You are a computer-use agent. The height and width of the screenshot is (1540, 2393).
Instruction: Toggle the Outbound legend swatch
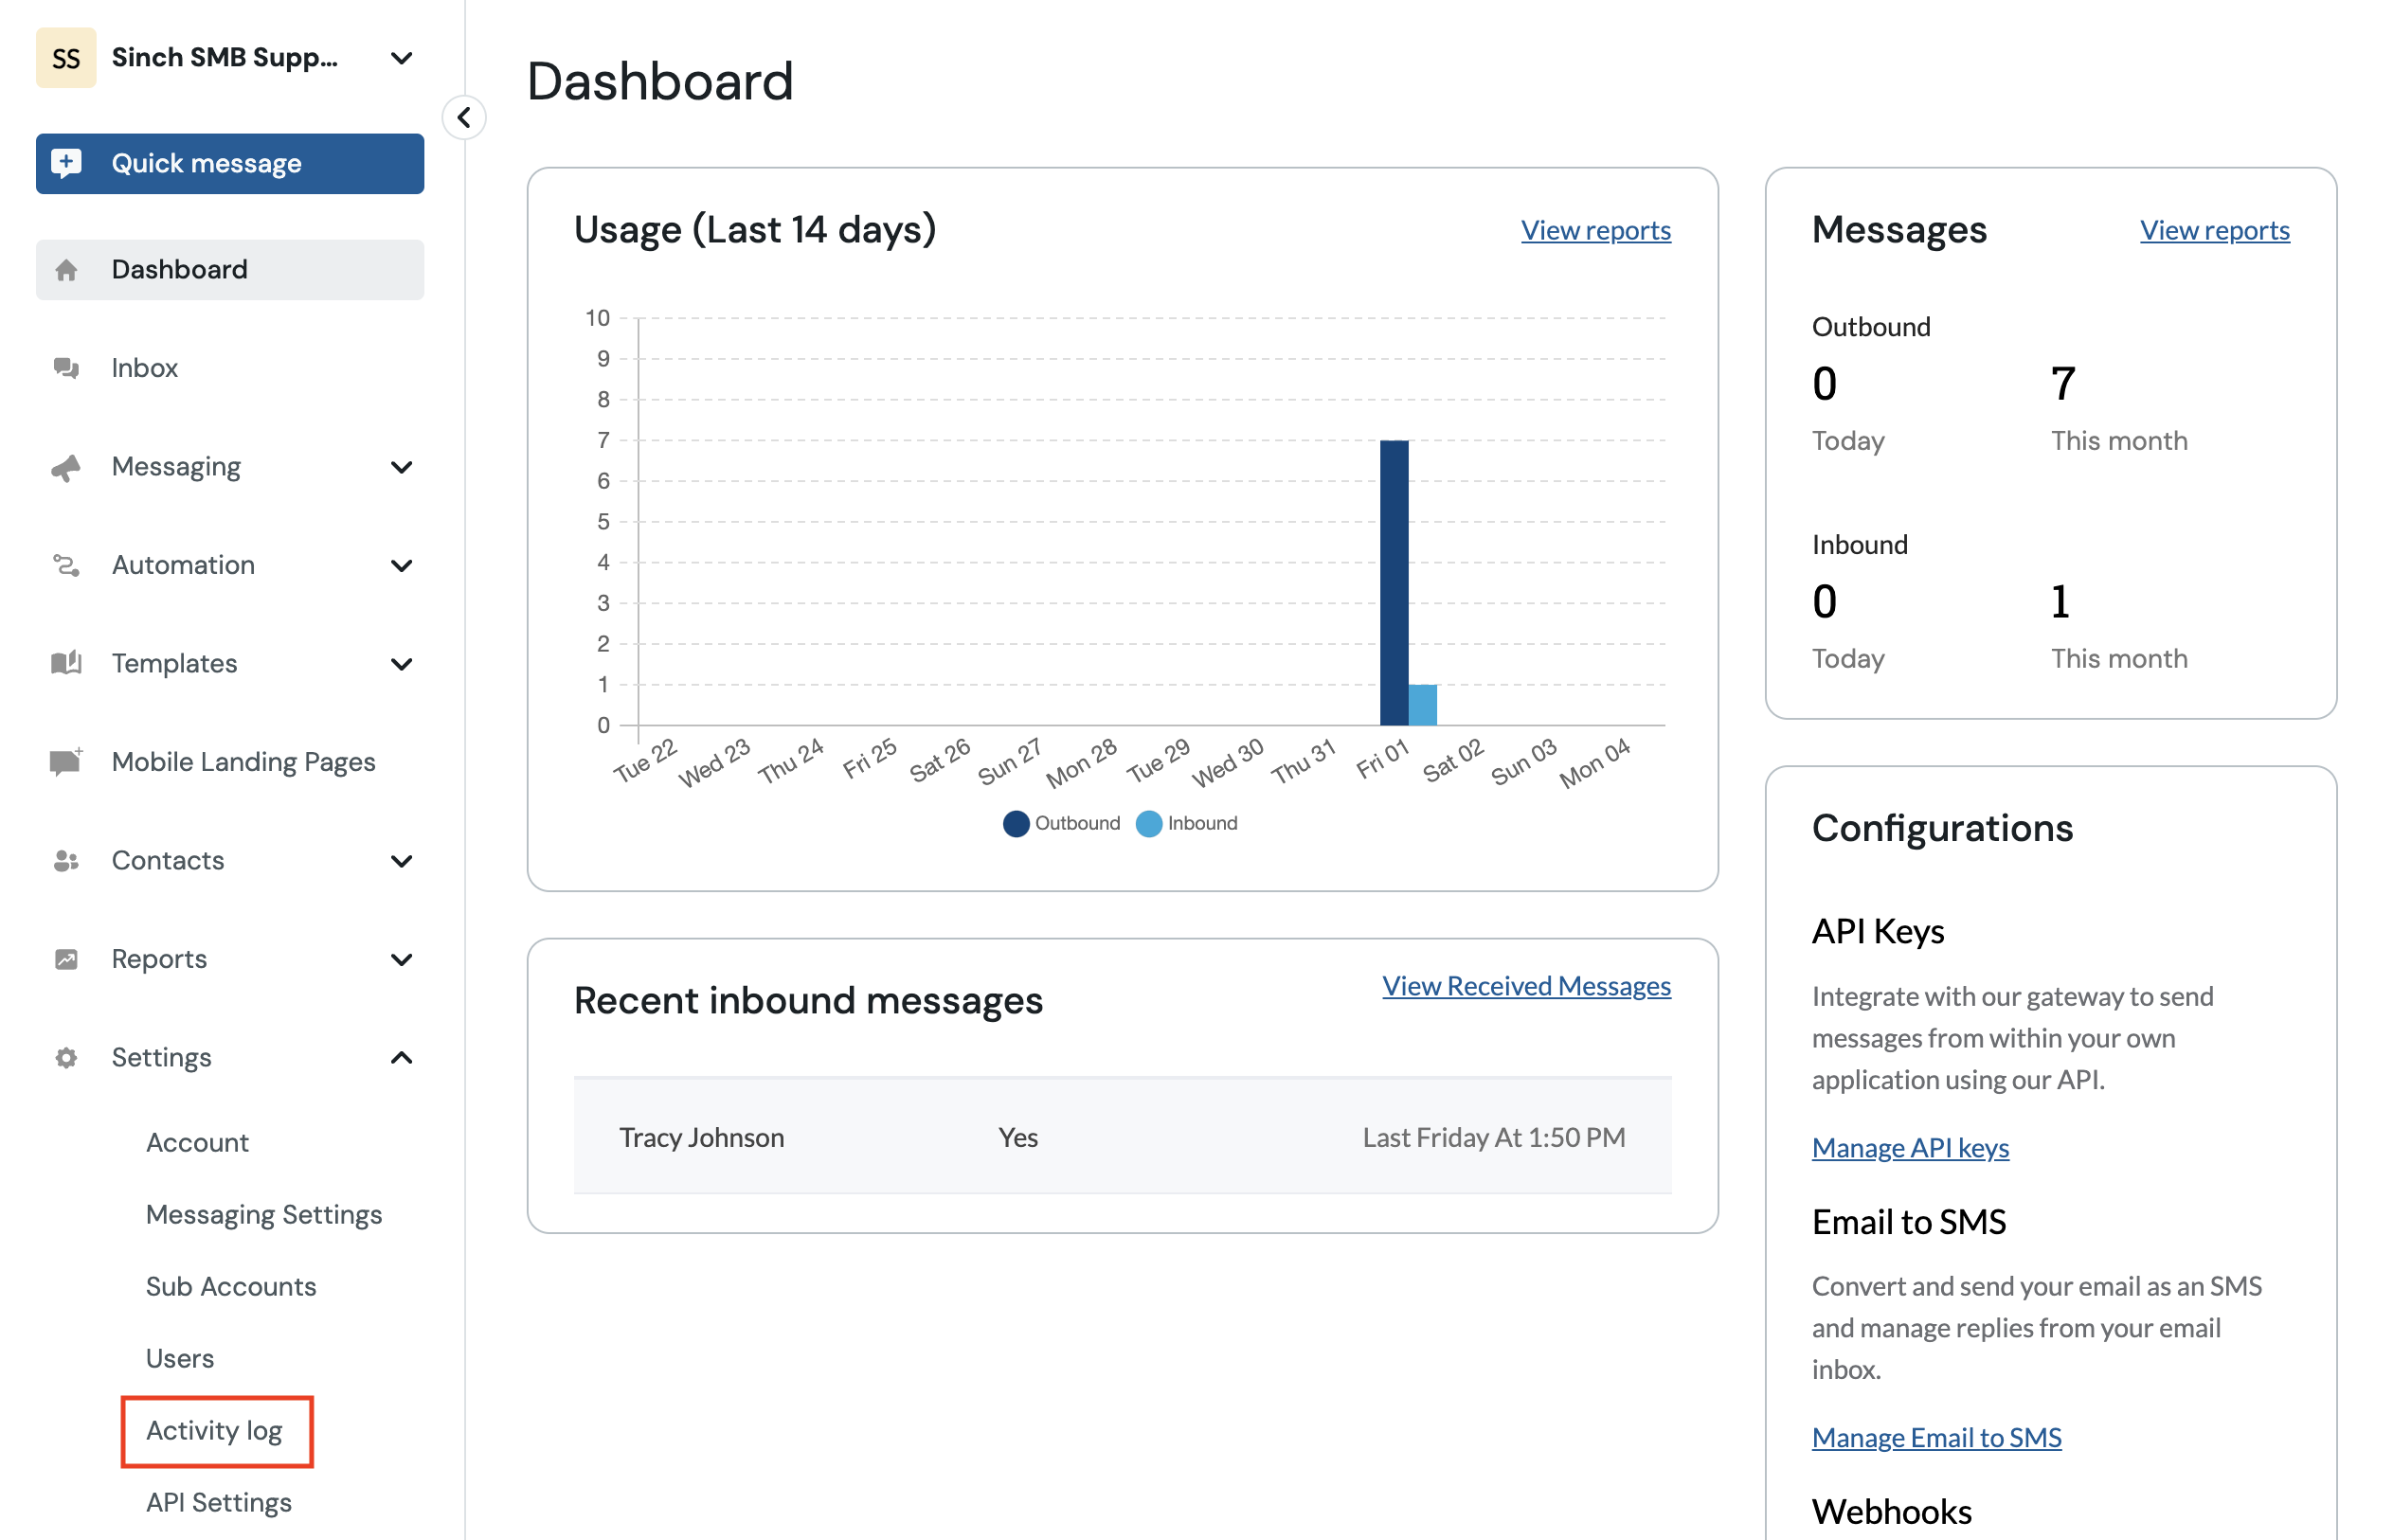tap(1016, 823)
